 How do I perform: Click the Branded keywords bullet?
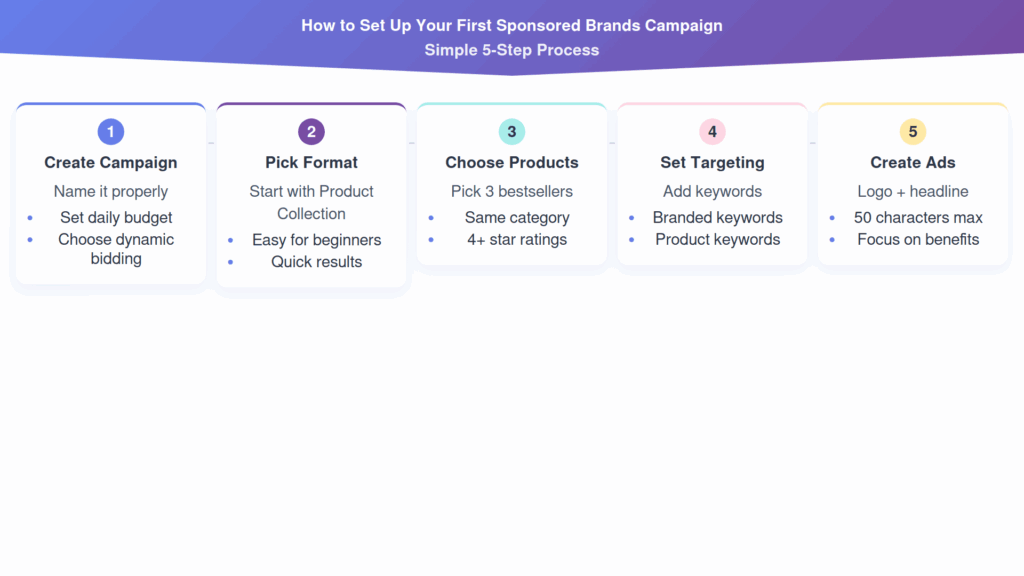click(x=718, y=217)
